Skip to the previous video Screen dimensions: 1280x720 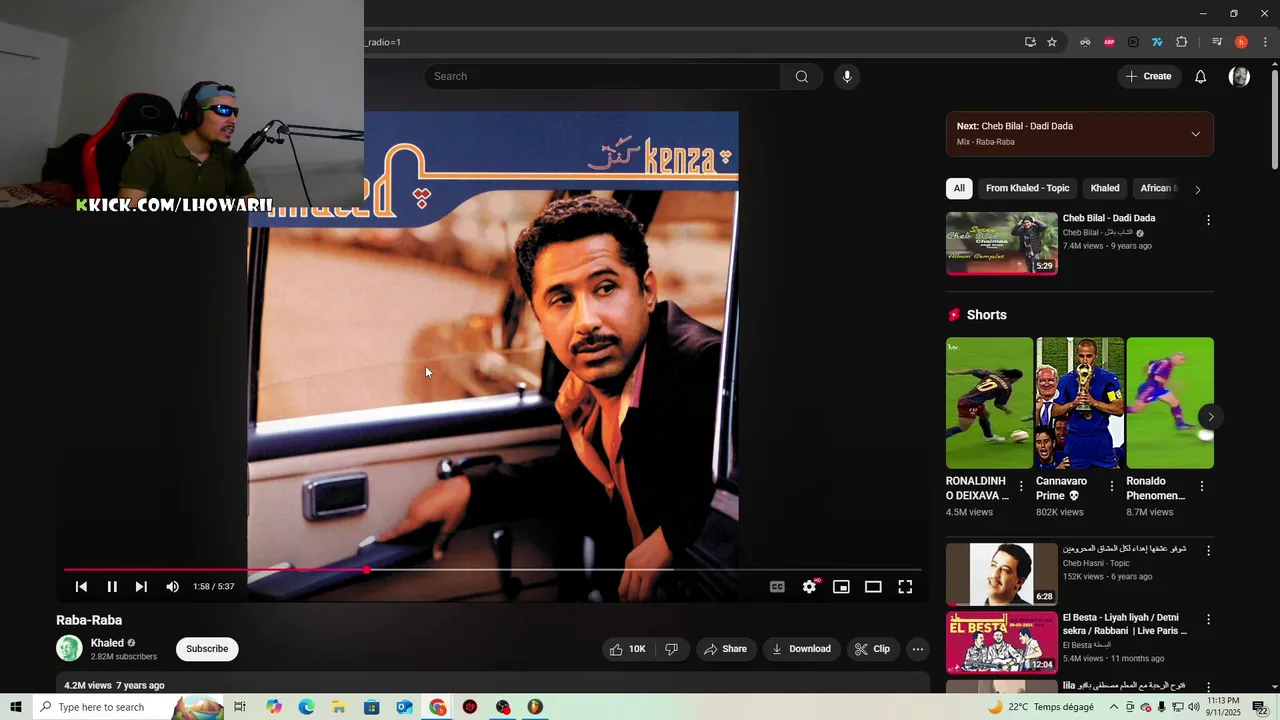pyautogui.click(x=81, y=587)
